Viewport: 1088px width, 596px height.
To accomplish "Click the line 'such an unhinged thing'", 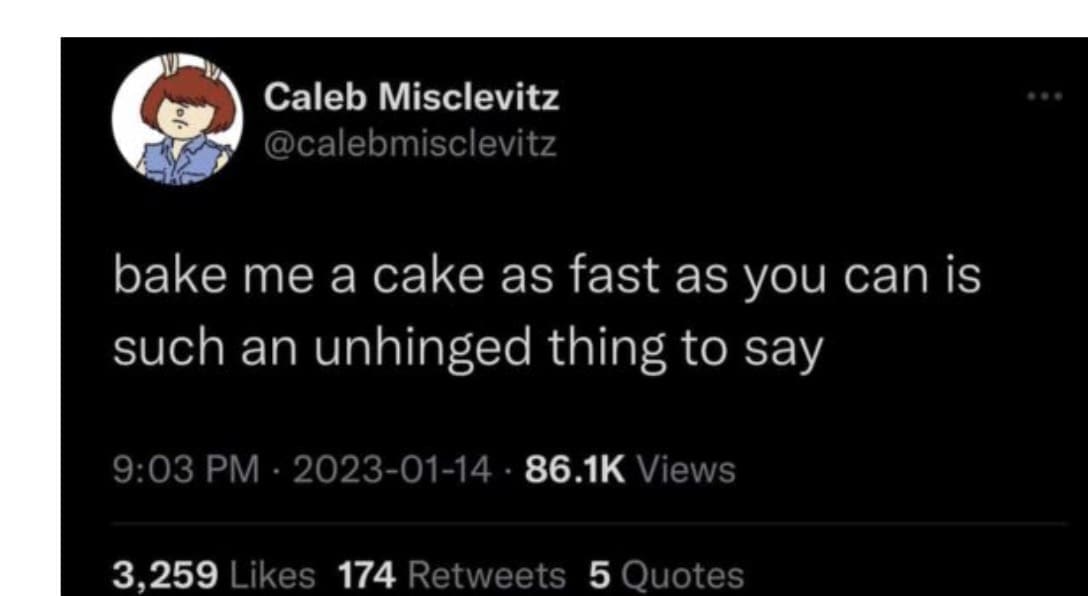I will coord(466,347).
